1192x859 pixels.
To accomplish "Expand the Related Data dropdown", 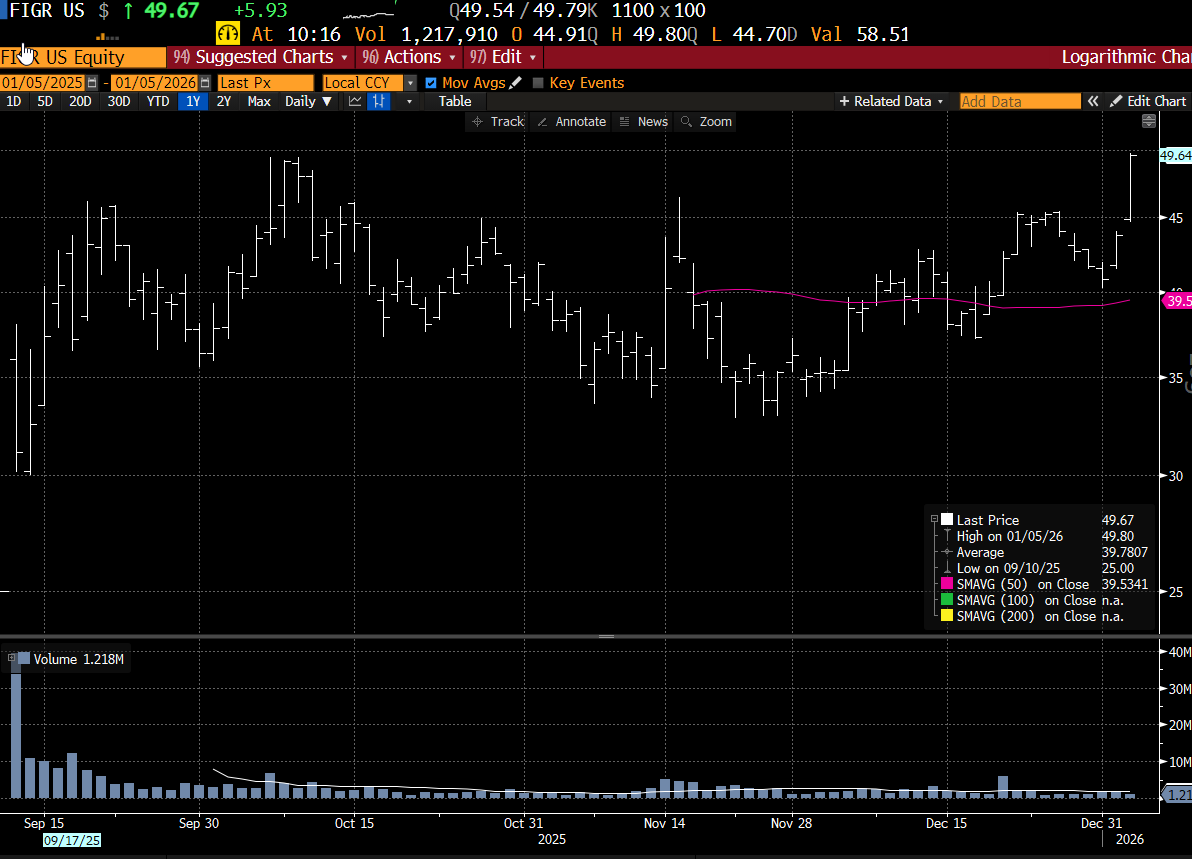I will pos(890,101).
